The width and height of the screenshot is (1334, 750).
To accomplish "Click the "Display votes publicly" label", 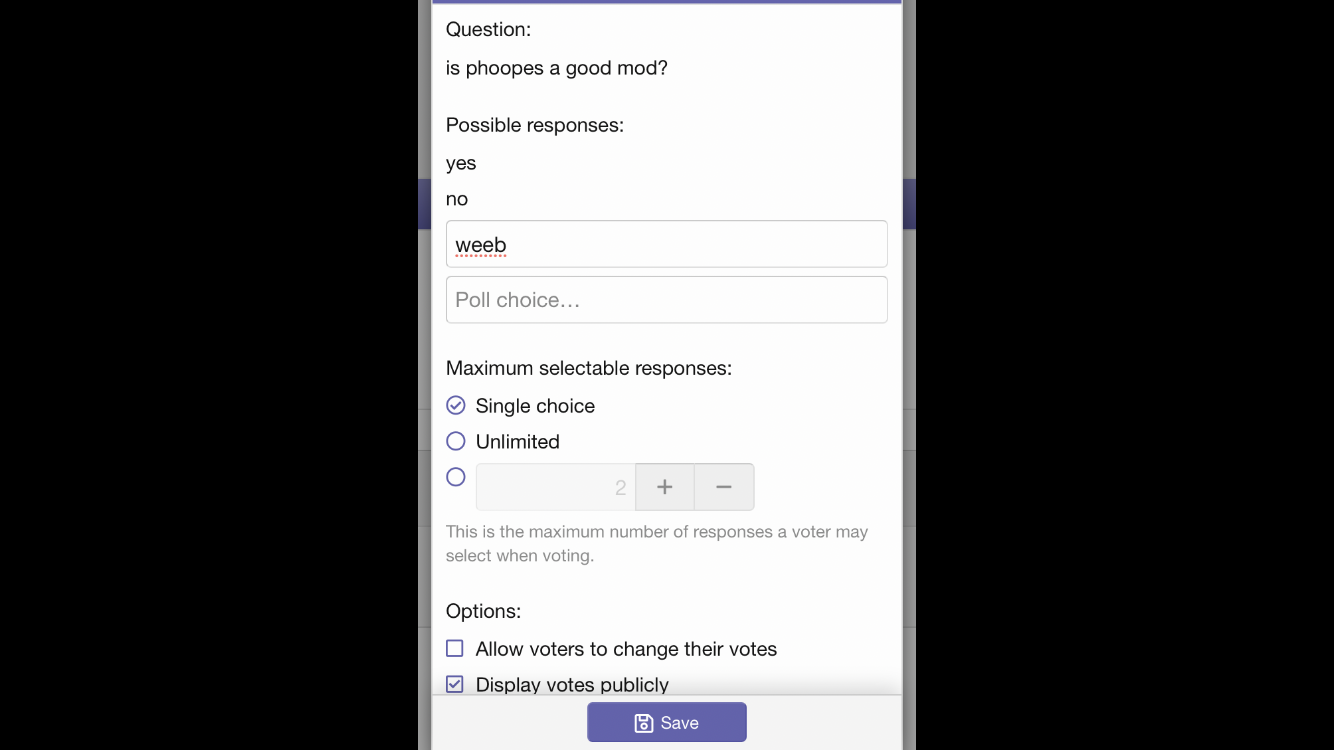I will tap(572, 685).
